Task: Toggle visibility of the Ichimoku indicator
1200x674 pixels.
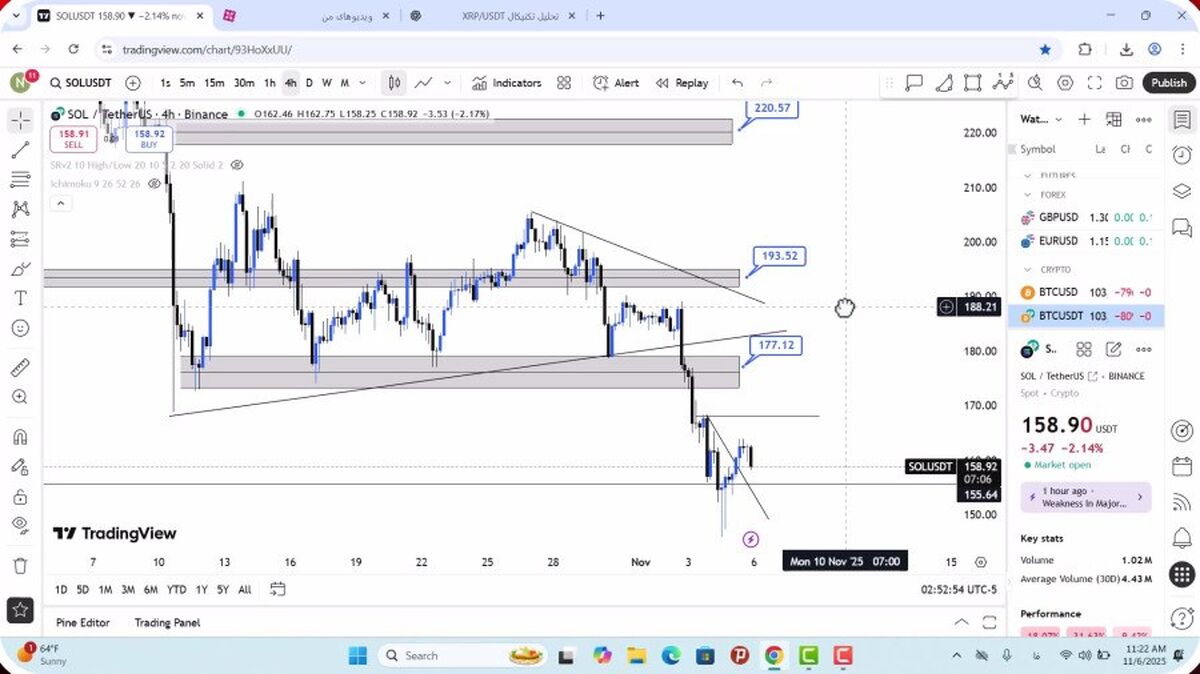Action: (154, 184)
